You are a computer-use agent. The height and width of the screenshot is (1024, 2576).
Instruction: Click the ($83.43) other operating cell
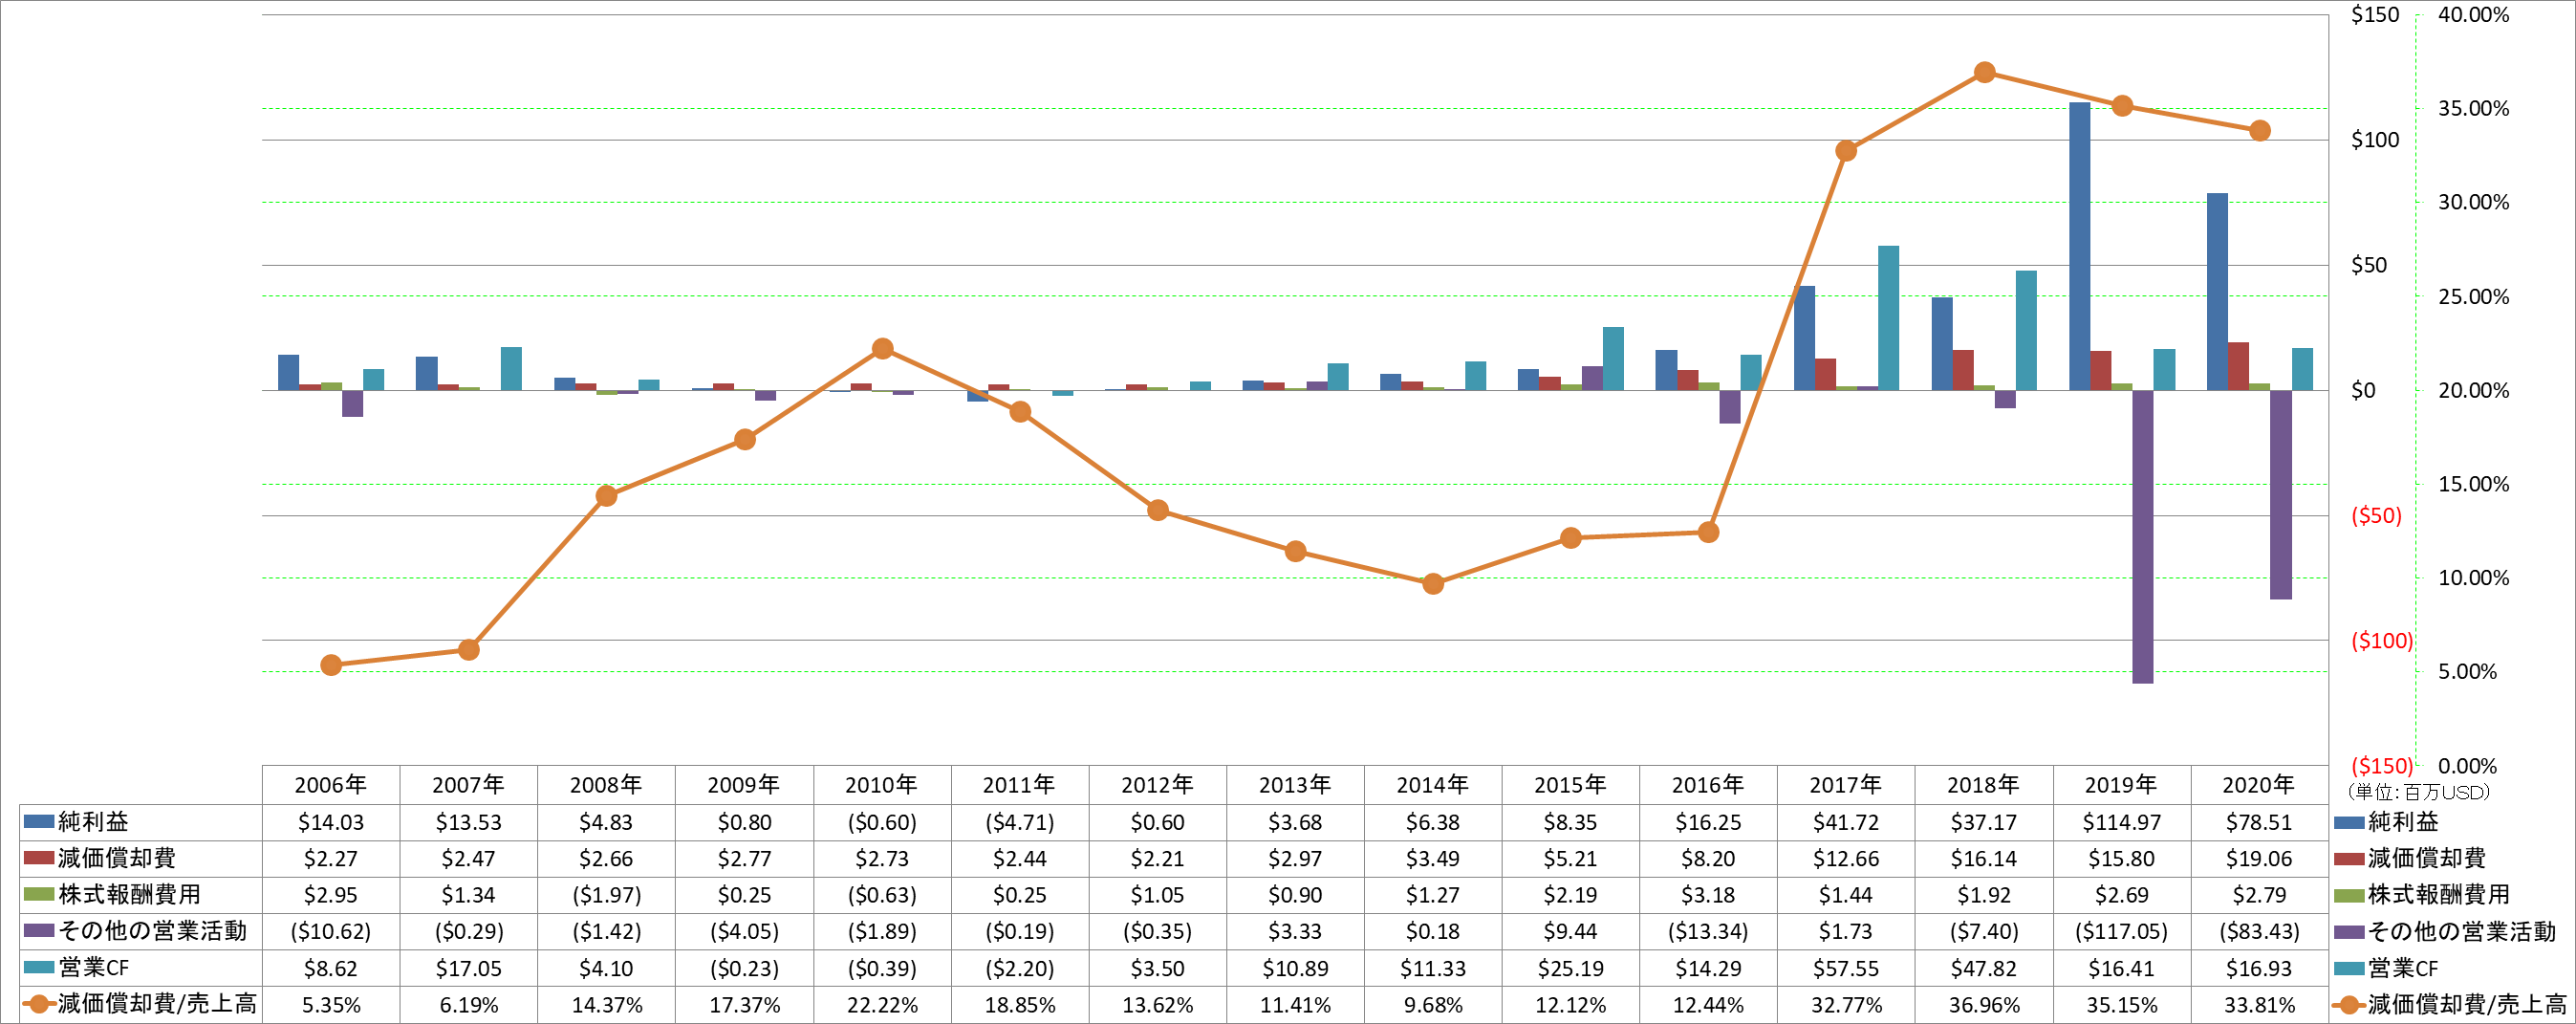2259,931
